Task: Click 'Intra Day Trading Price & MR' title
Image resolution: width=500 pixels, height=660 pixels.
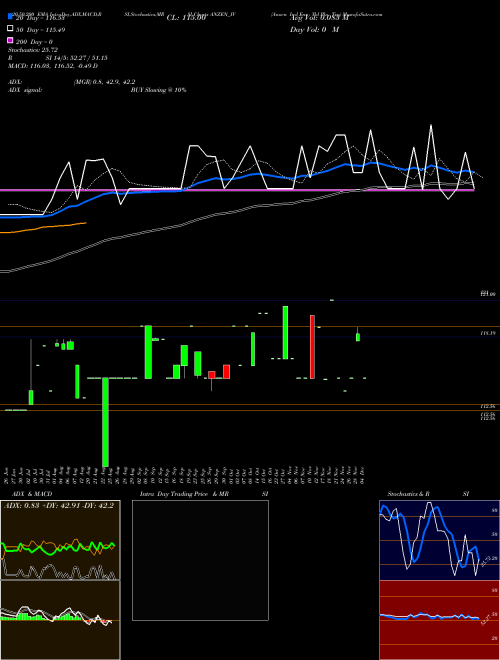Action: click(184, 494)
